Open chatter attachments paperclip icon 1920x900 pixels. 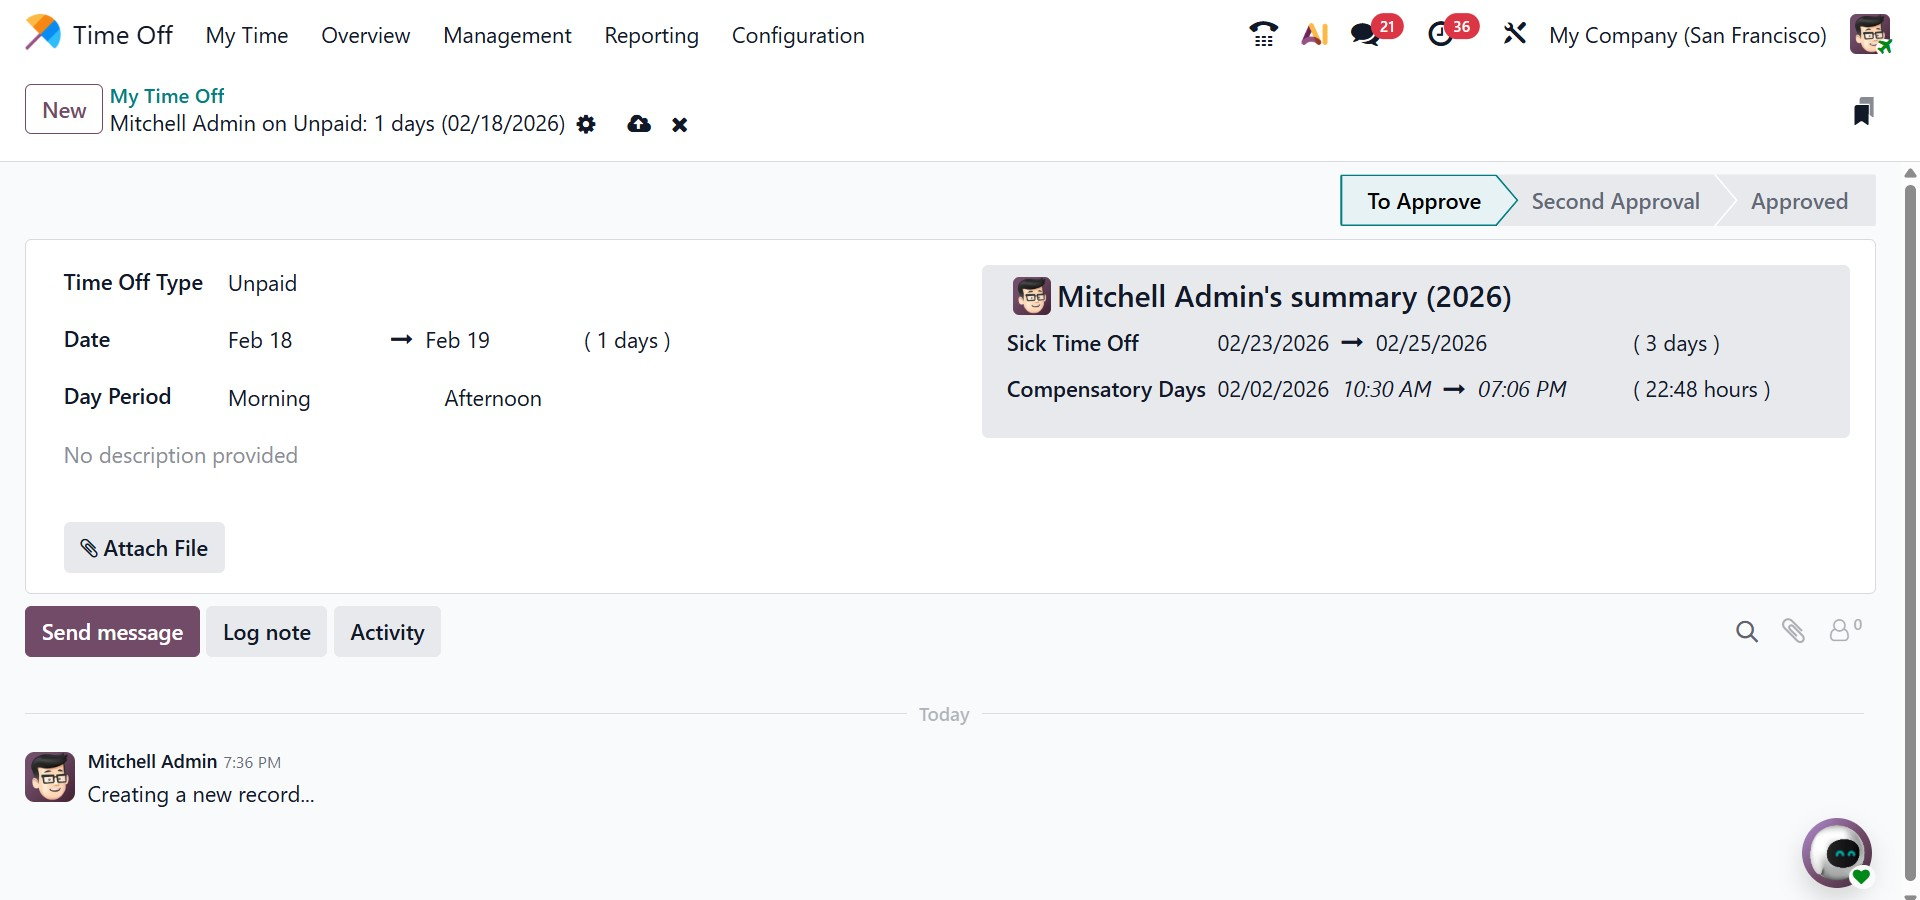[x=1793, y=631]
